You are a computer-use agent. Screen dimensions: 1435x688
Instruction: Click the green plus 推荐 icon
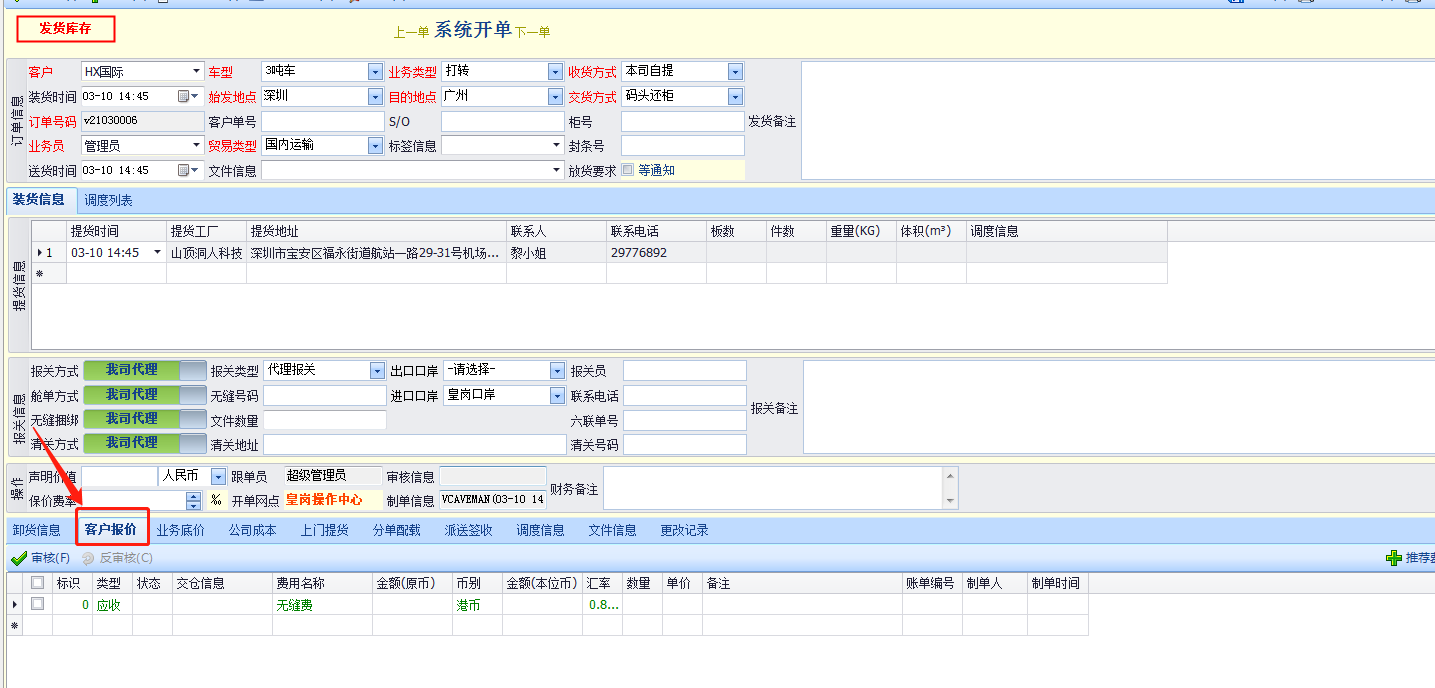[1393, 558]
